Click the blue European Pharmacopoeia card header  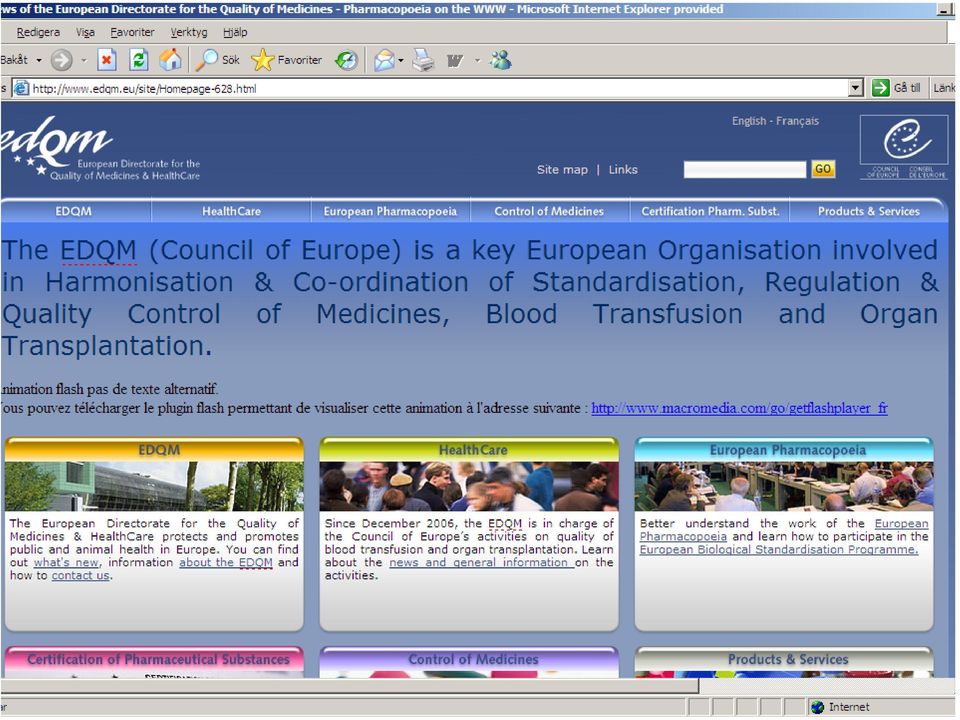pos(784,450)
